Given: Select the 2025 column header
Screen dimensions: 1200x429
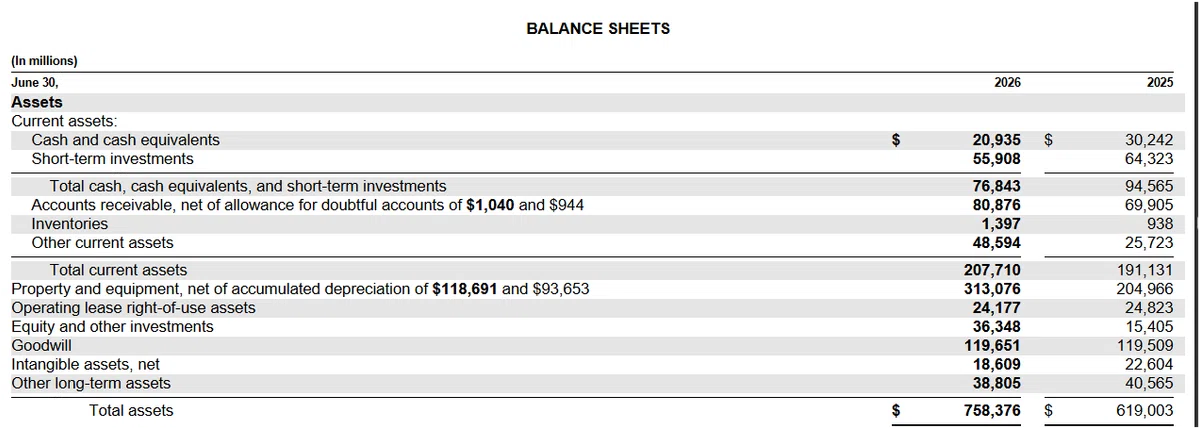Looking at the screenshot, I should [x=1160, y=83].
